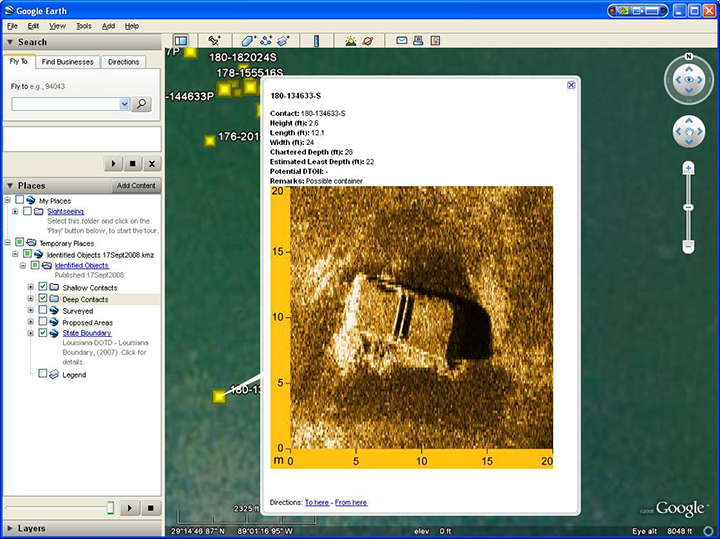The image size is (720, 539).
Task: Switch to Directions tab
Action: click(124, 62)
